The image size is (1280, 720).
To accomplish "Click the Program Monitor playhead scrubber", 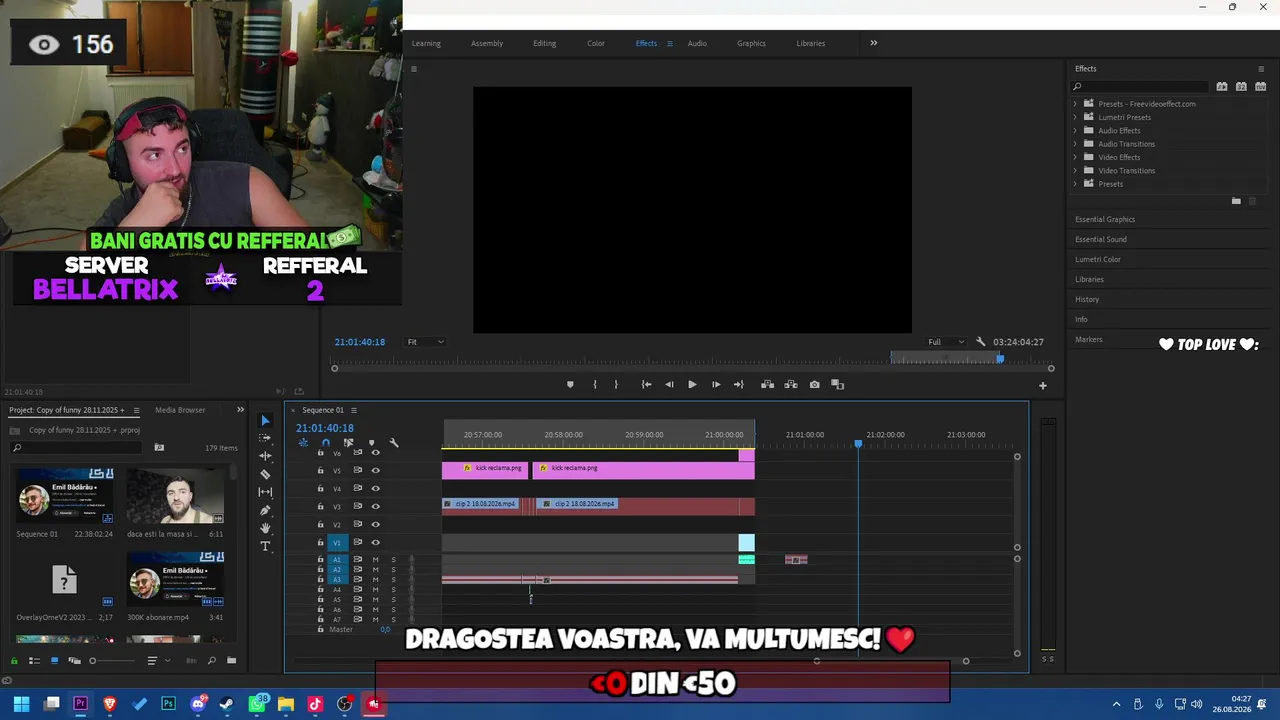I will pos(1000,358).
